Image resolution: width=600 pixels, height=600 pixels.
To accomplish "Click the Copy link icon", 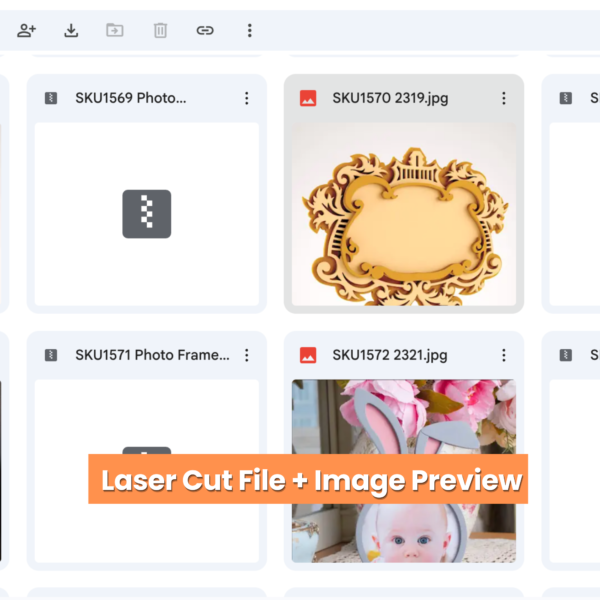I will (x=205, y=30).
